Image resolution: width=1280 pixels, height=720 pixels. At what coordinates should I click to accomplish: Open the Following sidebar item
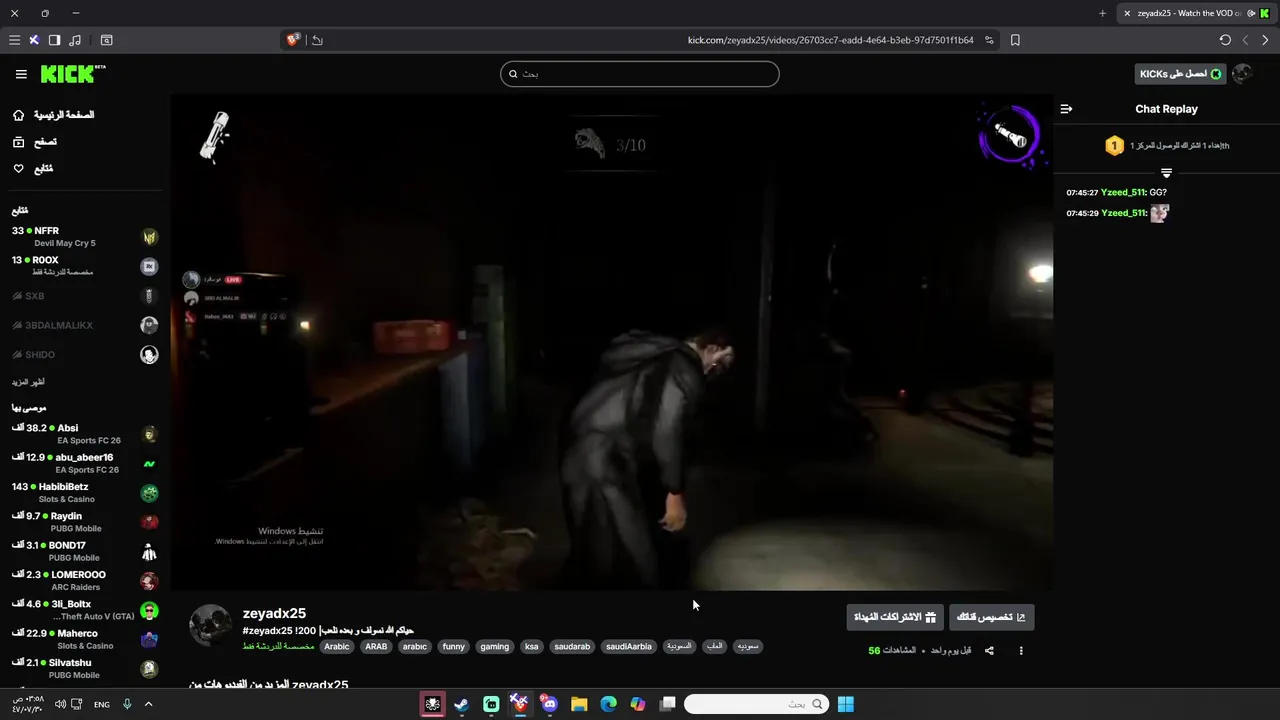tap(33, 169)
